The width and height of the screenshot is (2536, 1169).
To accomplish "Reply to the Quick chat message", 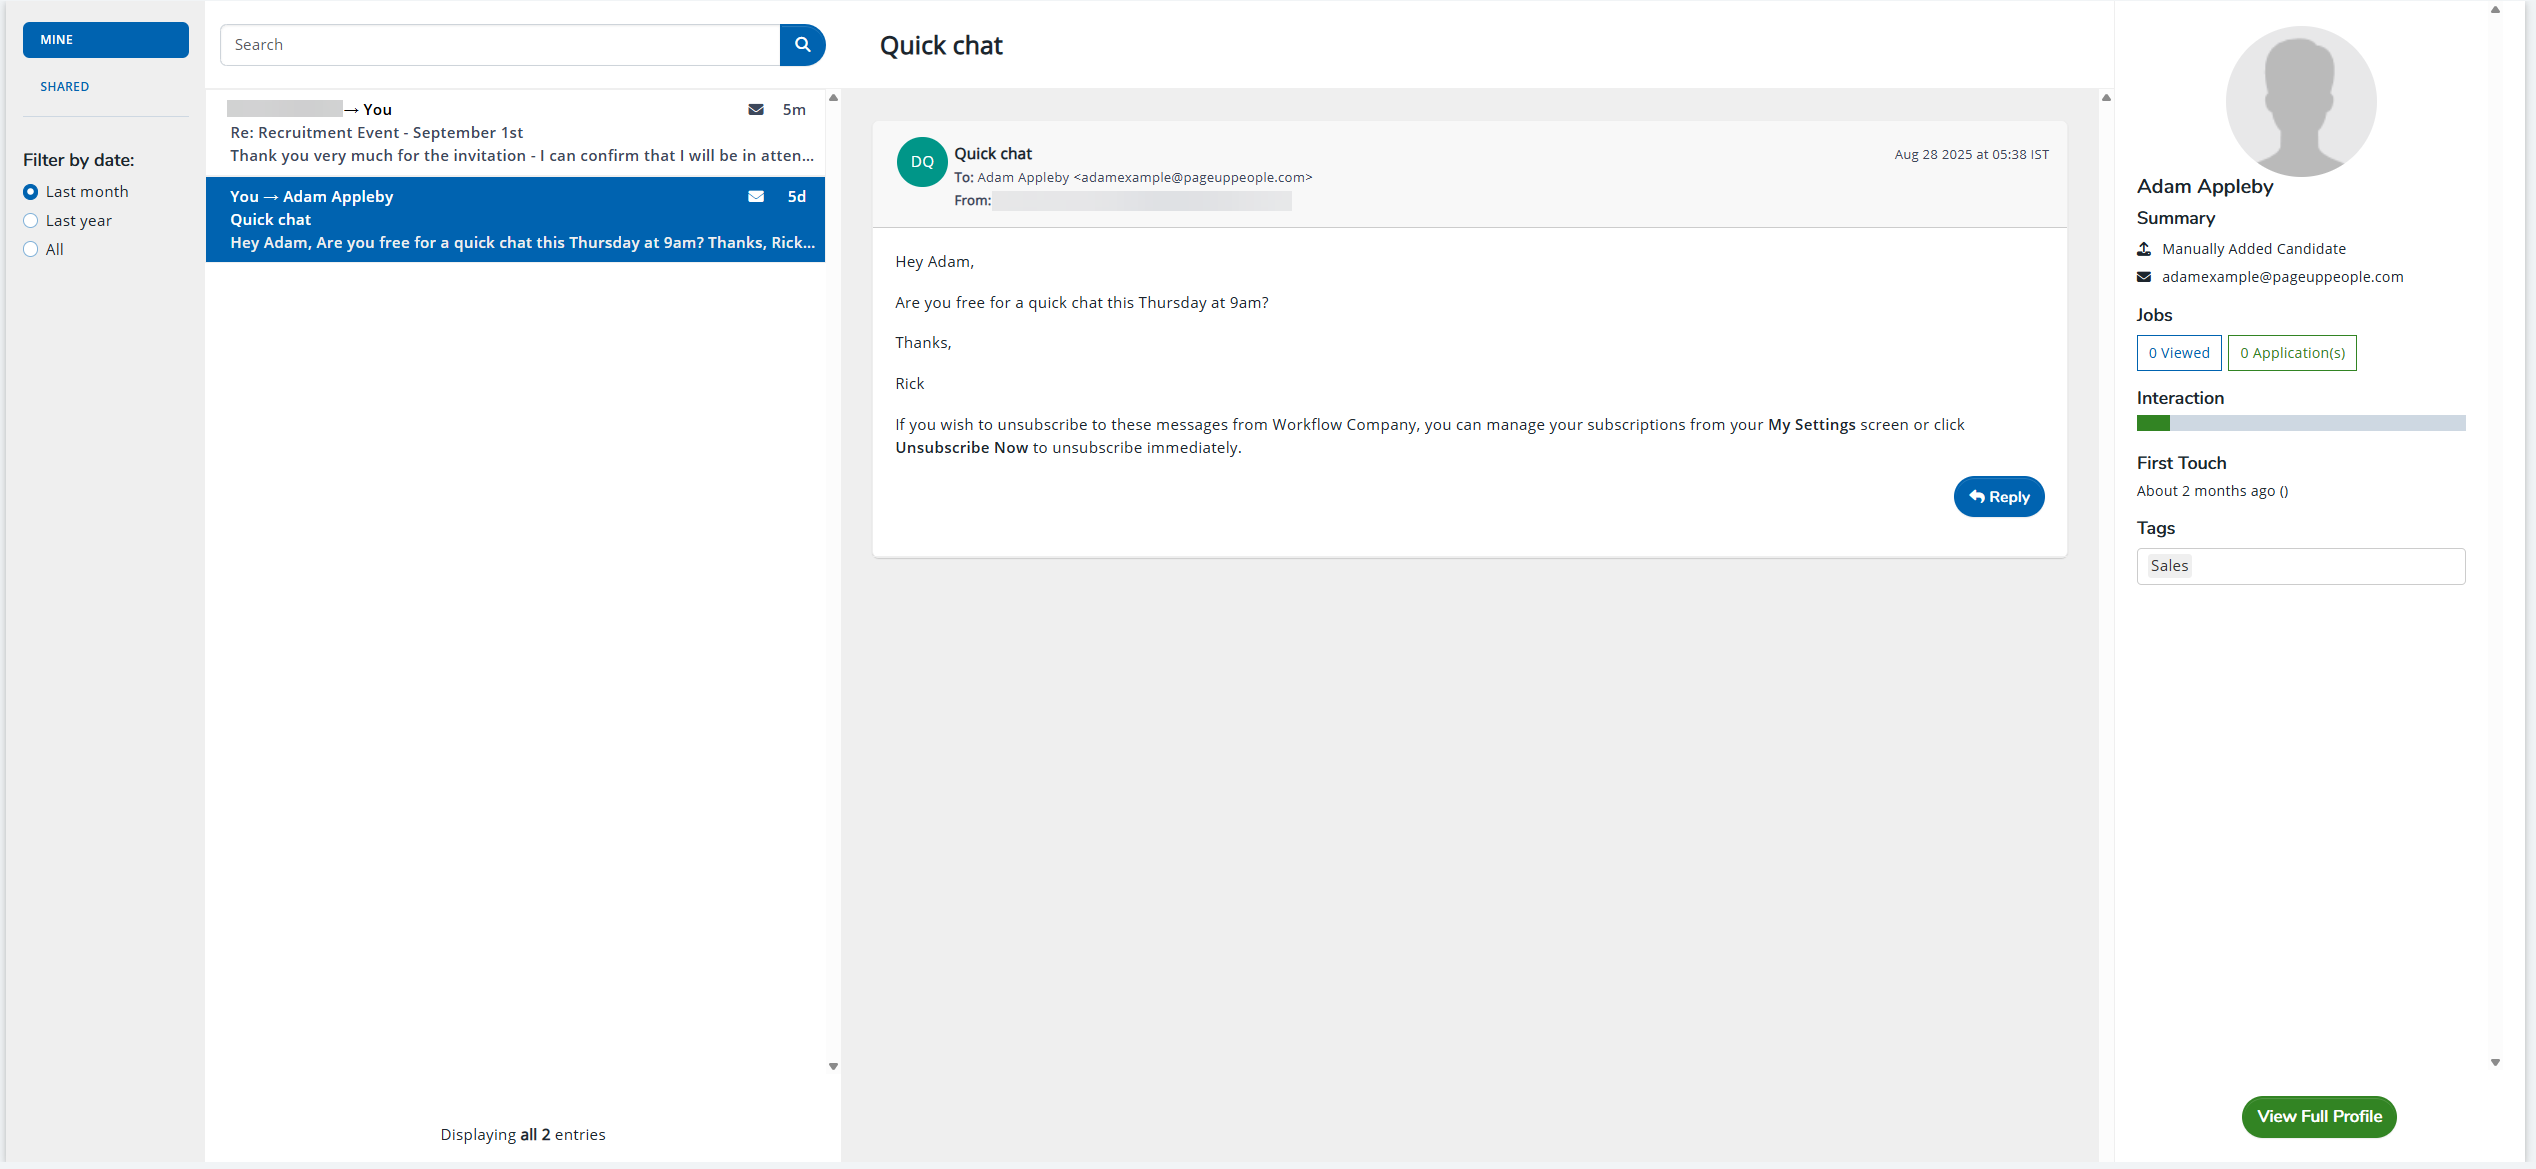I will 1998,497.
